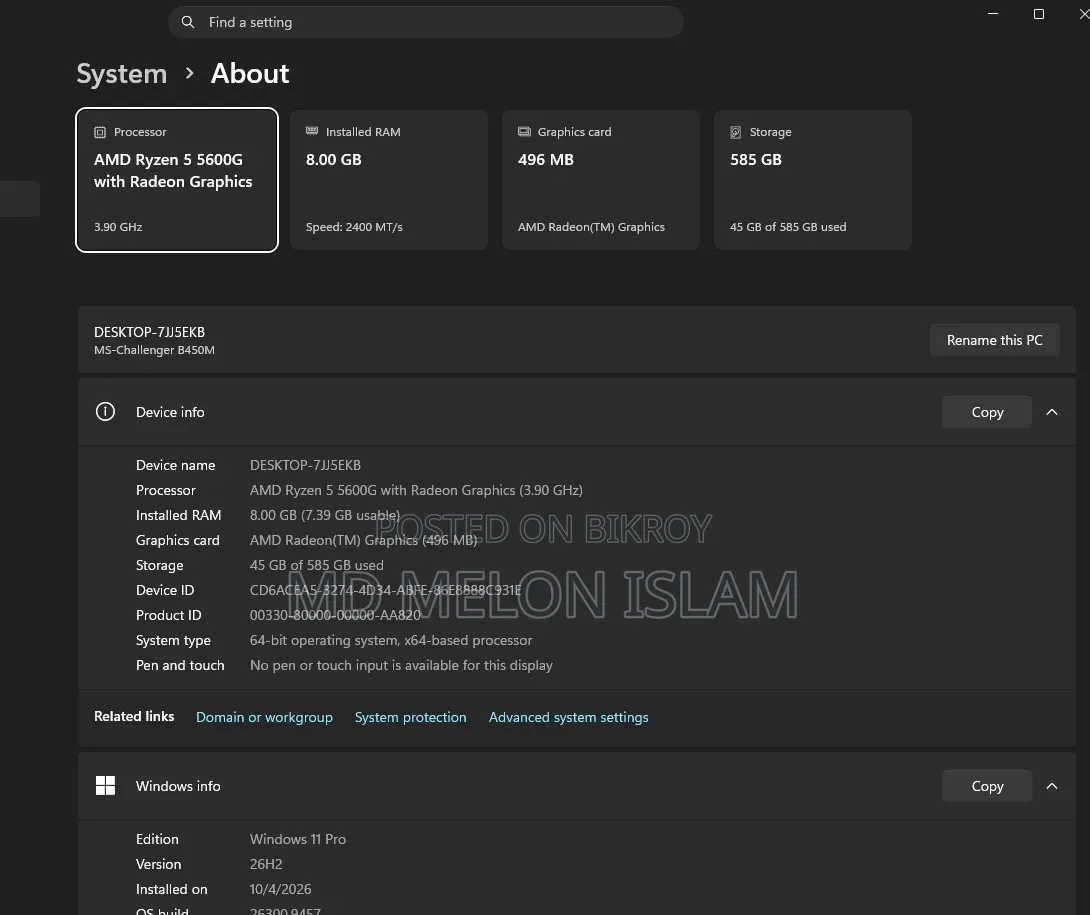
Task: Click the Processor chip icon
Action: click(x=100, y=132)
